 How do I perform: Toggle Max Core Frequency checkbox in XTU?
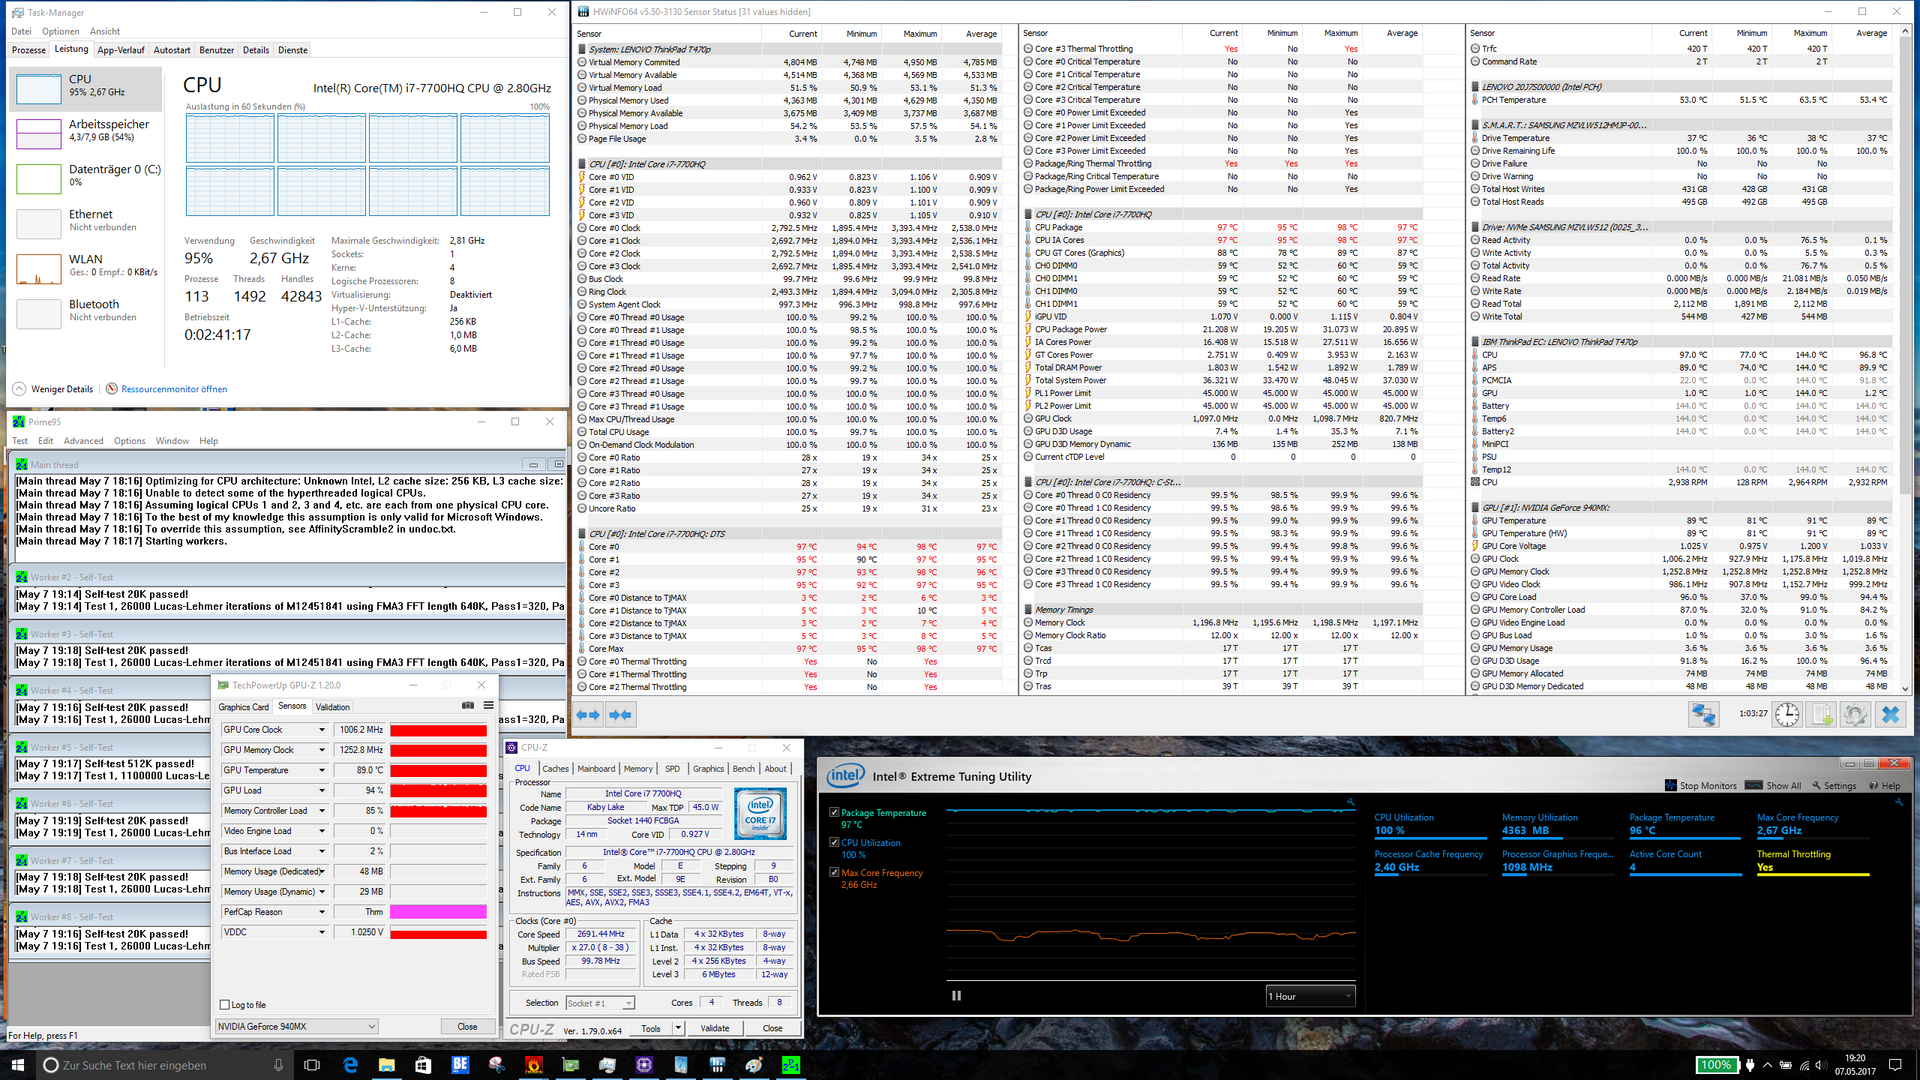pyautogui.click(x=834, y=872)
